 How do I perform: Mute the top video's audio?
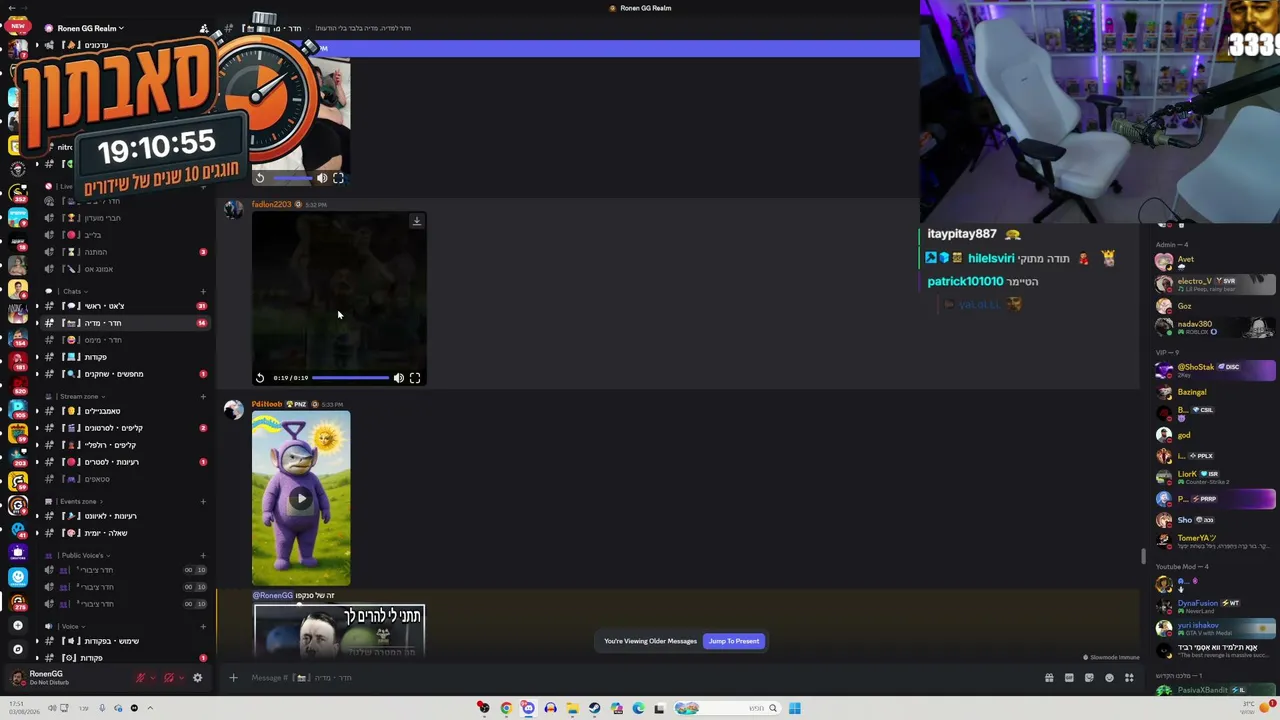pos(322,178)
